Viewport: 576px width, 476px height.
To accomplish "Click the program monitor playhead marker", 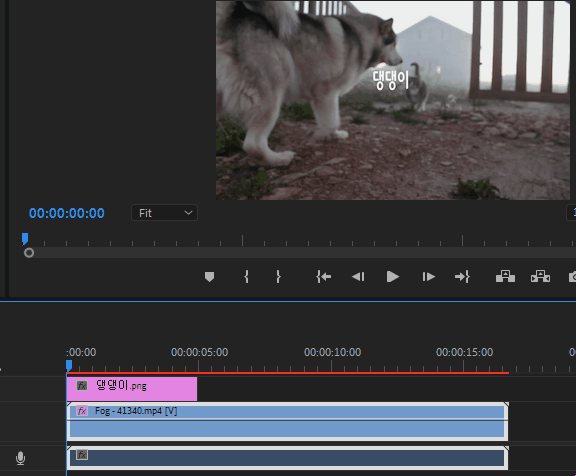I will (25, 239).
